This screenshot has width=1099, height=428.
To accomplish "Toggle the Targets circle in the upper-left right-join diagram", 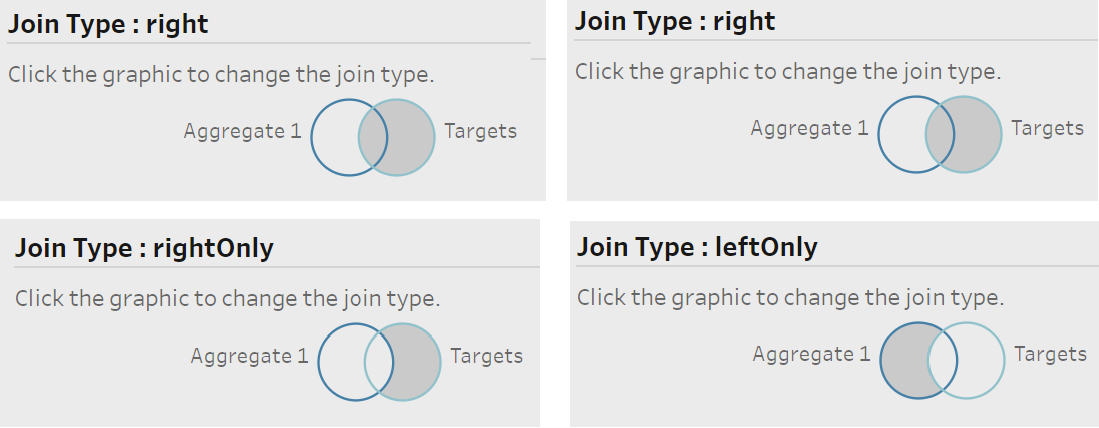I will pos(412,137).
